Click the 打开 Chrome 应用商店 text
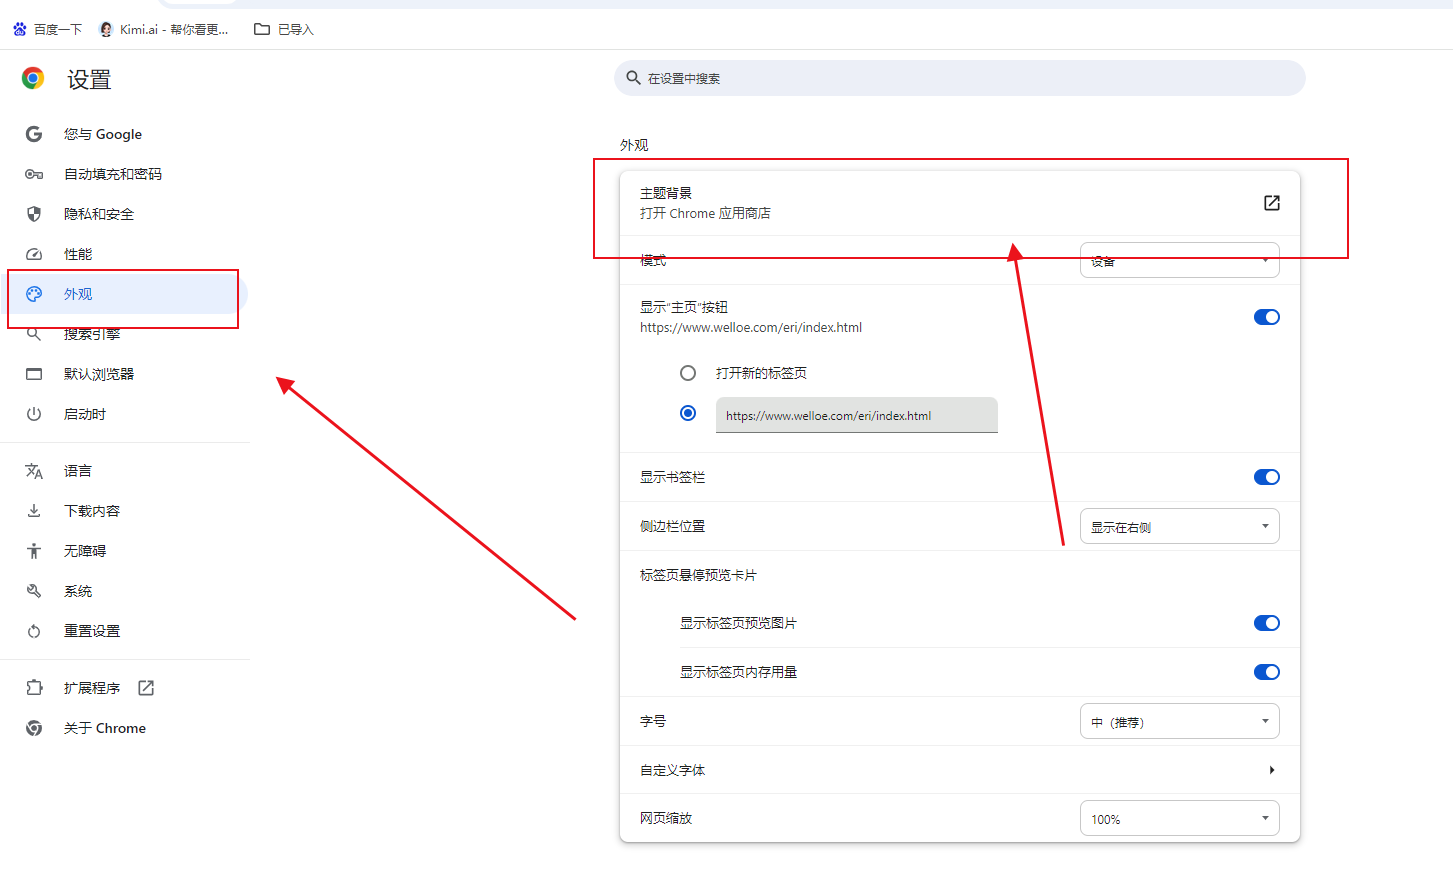This screenshot has height=896, width=1453. coord(705,213)
